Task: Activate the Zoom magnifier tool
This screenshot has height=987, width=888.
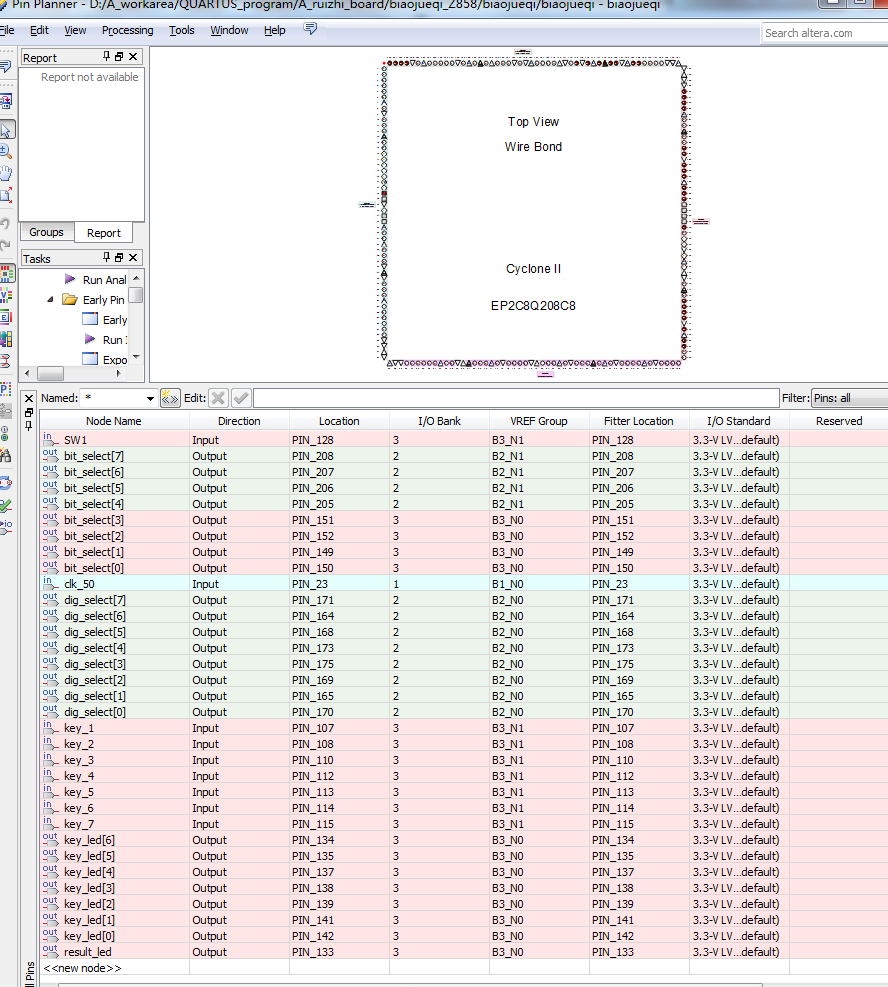Action: [x=6, y=151]
